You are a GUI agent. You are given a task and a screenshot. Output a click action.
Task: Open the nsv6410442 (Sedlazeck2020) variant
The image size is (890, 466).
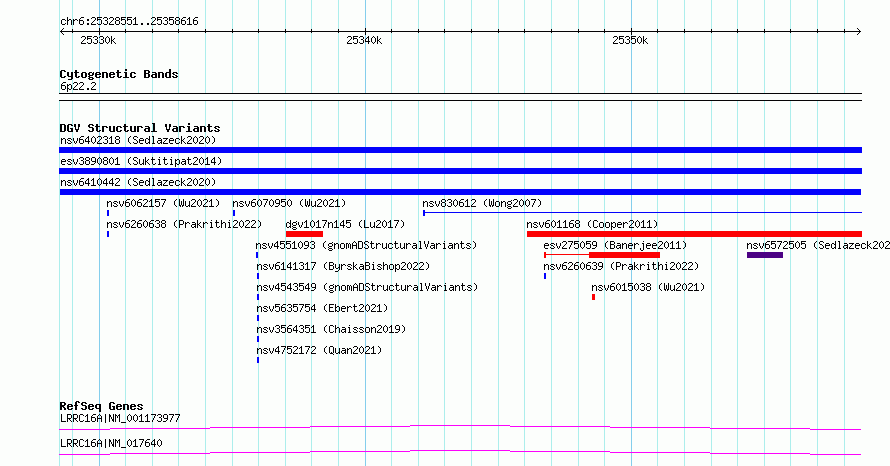(x=138, y=182)
